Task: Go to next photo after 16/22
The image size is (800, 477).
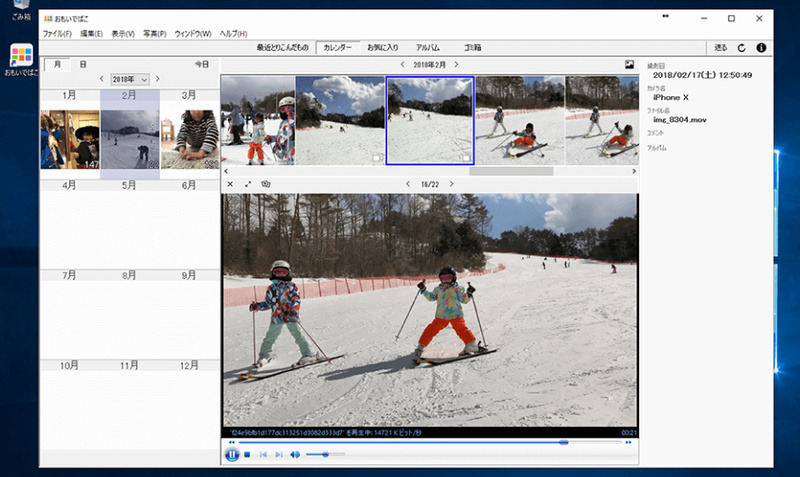Action: click(x=452, y=184)
